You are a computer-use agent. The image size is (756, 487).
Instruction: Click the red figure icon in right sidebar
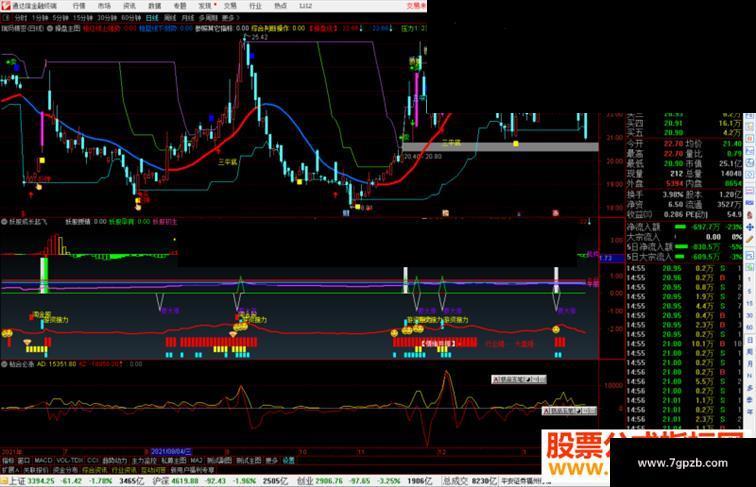pyautogui.click(x=750, y=215)
